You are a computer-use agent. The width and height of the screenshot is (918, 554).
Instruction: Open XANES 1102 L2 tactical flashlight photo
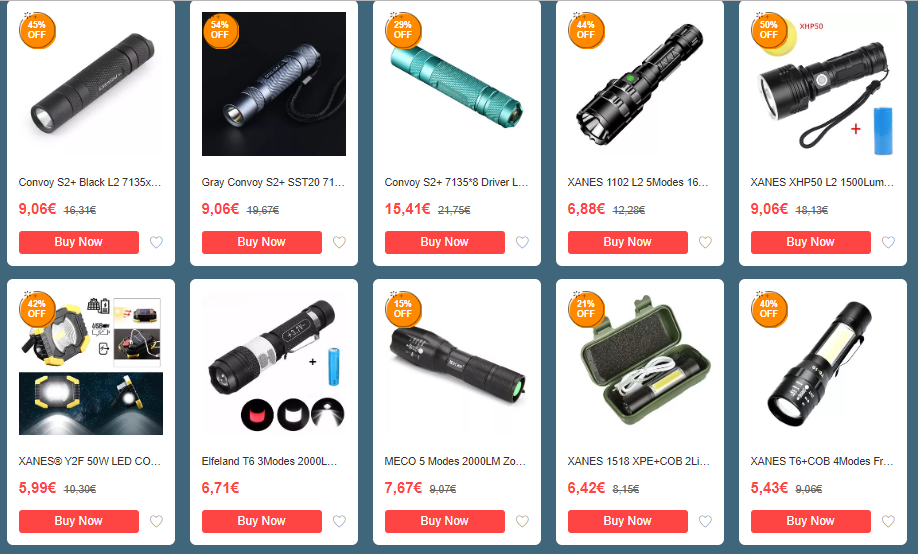639,84
